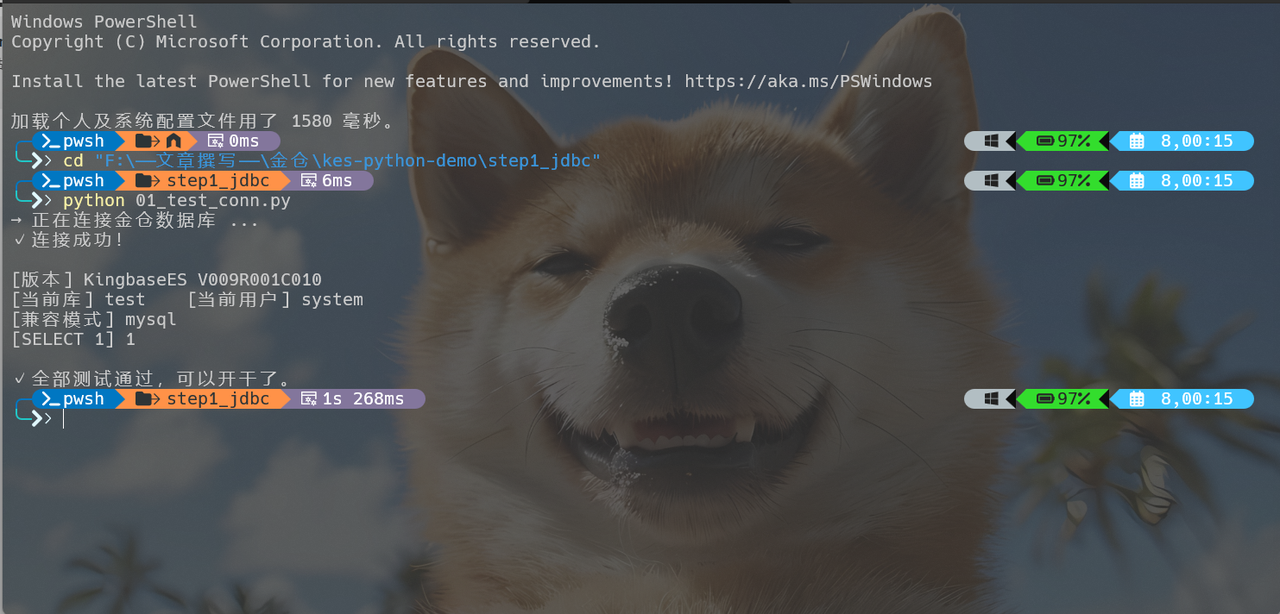
Task: Click the '全部测试通过,可以开干了。' line
Action: [152, 379]
